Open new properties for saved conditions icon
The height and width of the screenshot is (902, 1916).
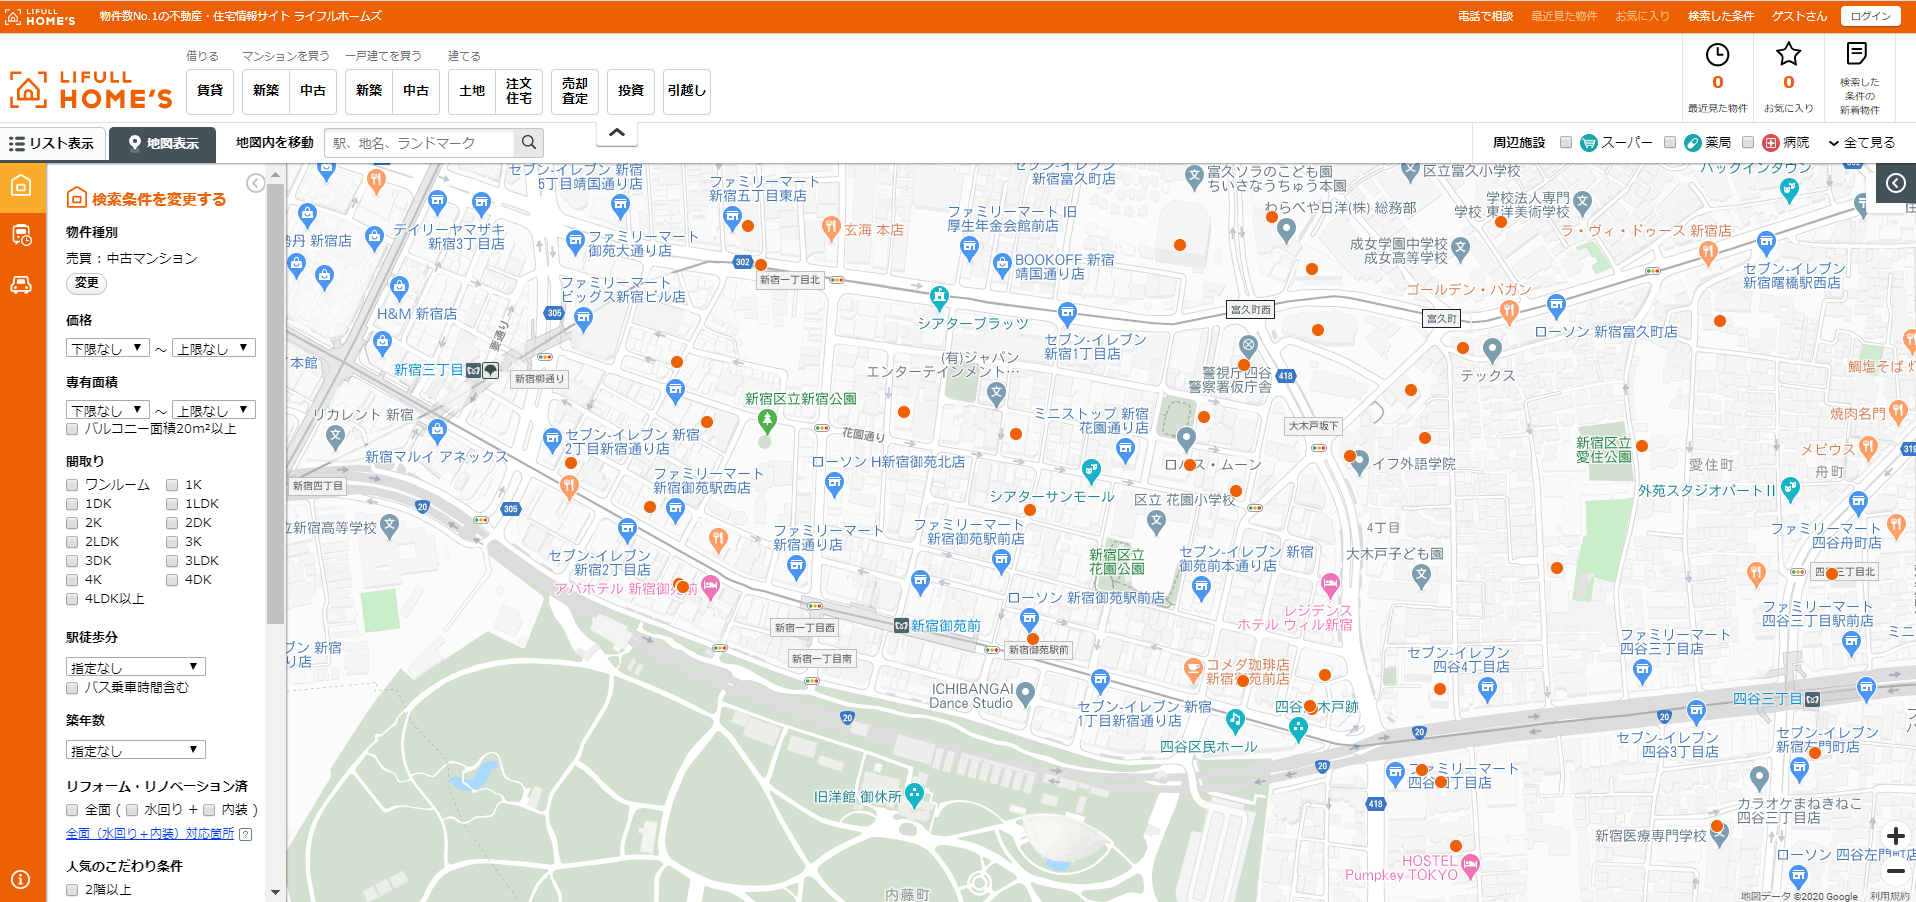1857,55
